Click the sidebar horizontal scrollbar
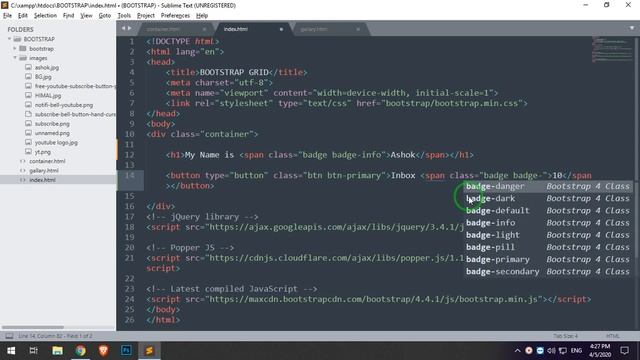 (33, 327)
